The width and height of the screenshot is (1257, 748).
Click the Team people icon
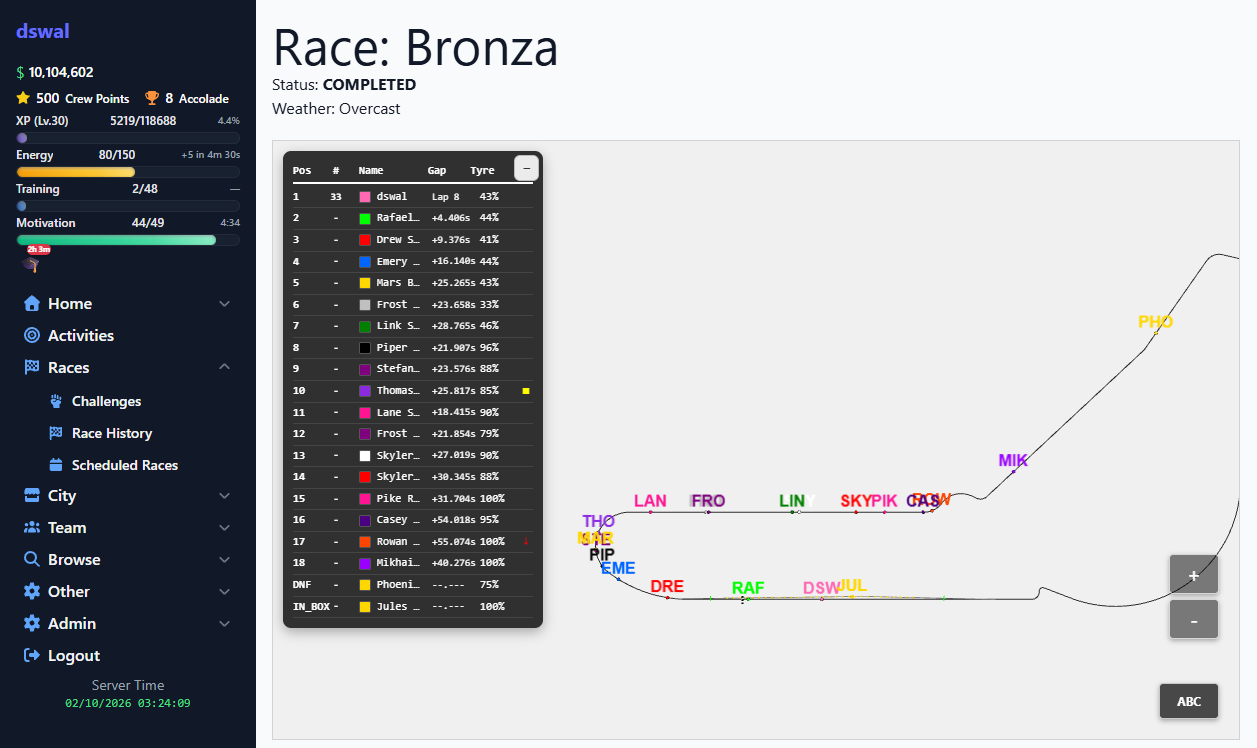[32, 528]
